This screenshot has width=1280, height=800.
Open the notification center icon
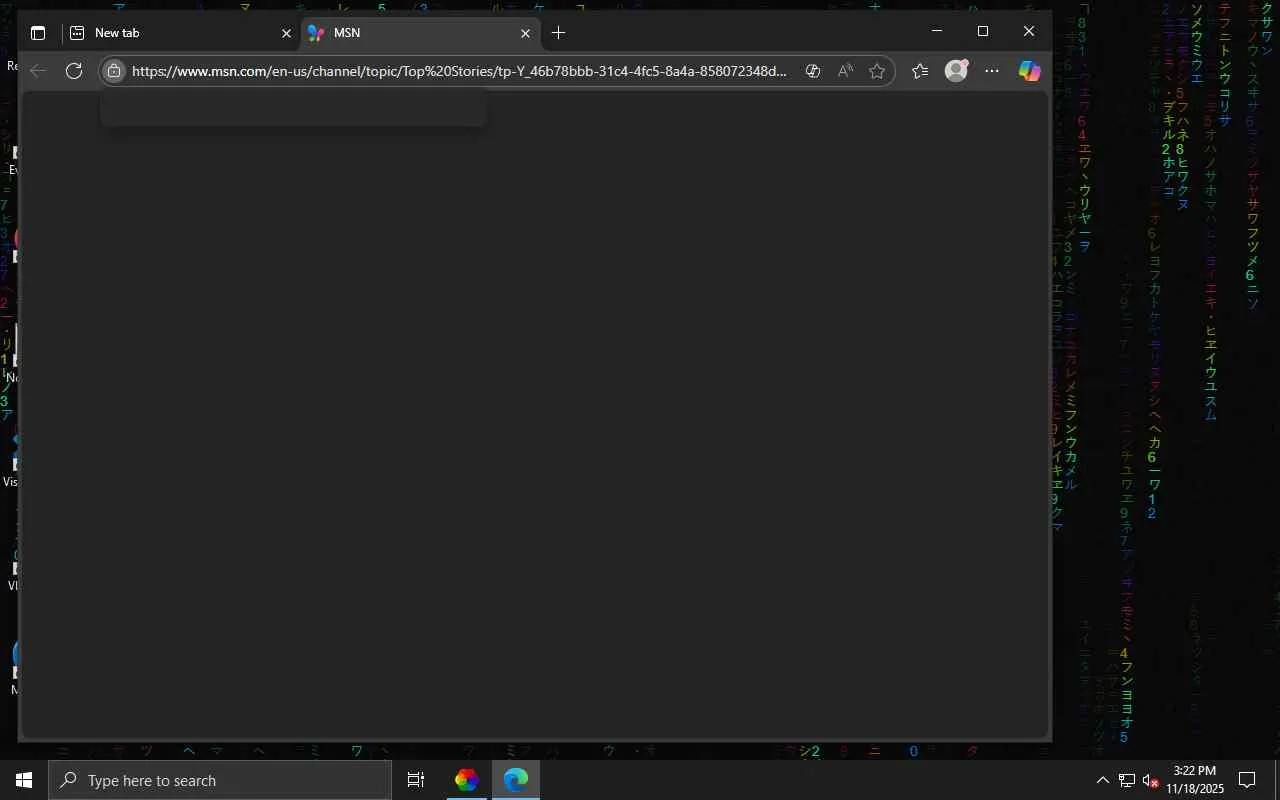(x=1247, y=780)
